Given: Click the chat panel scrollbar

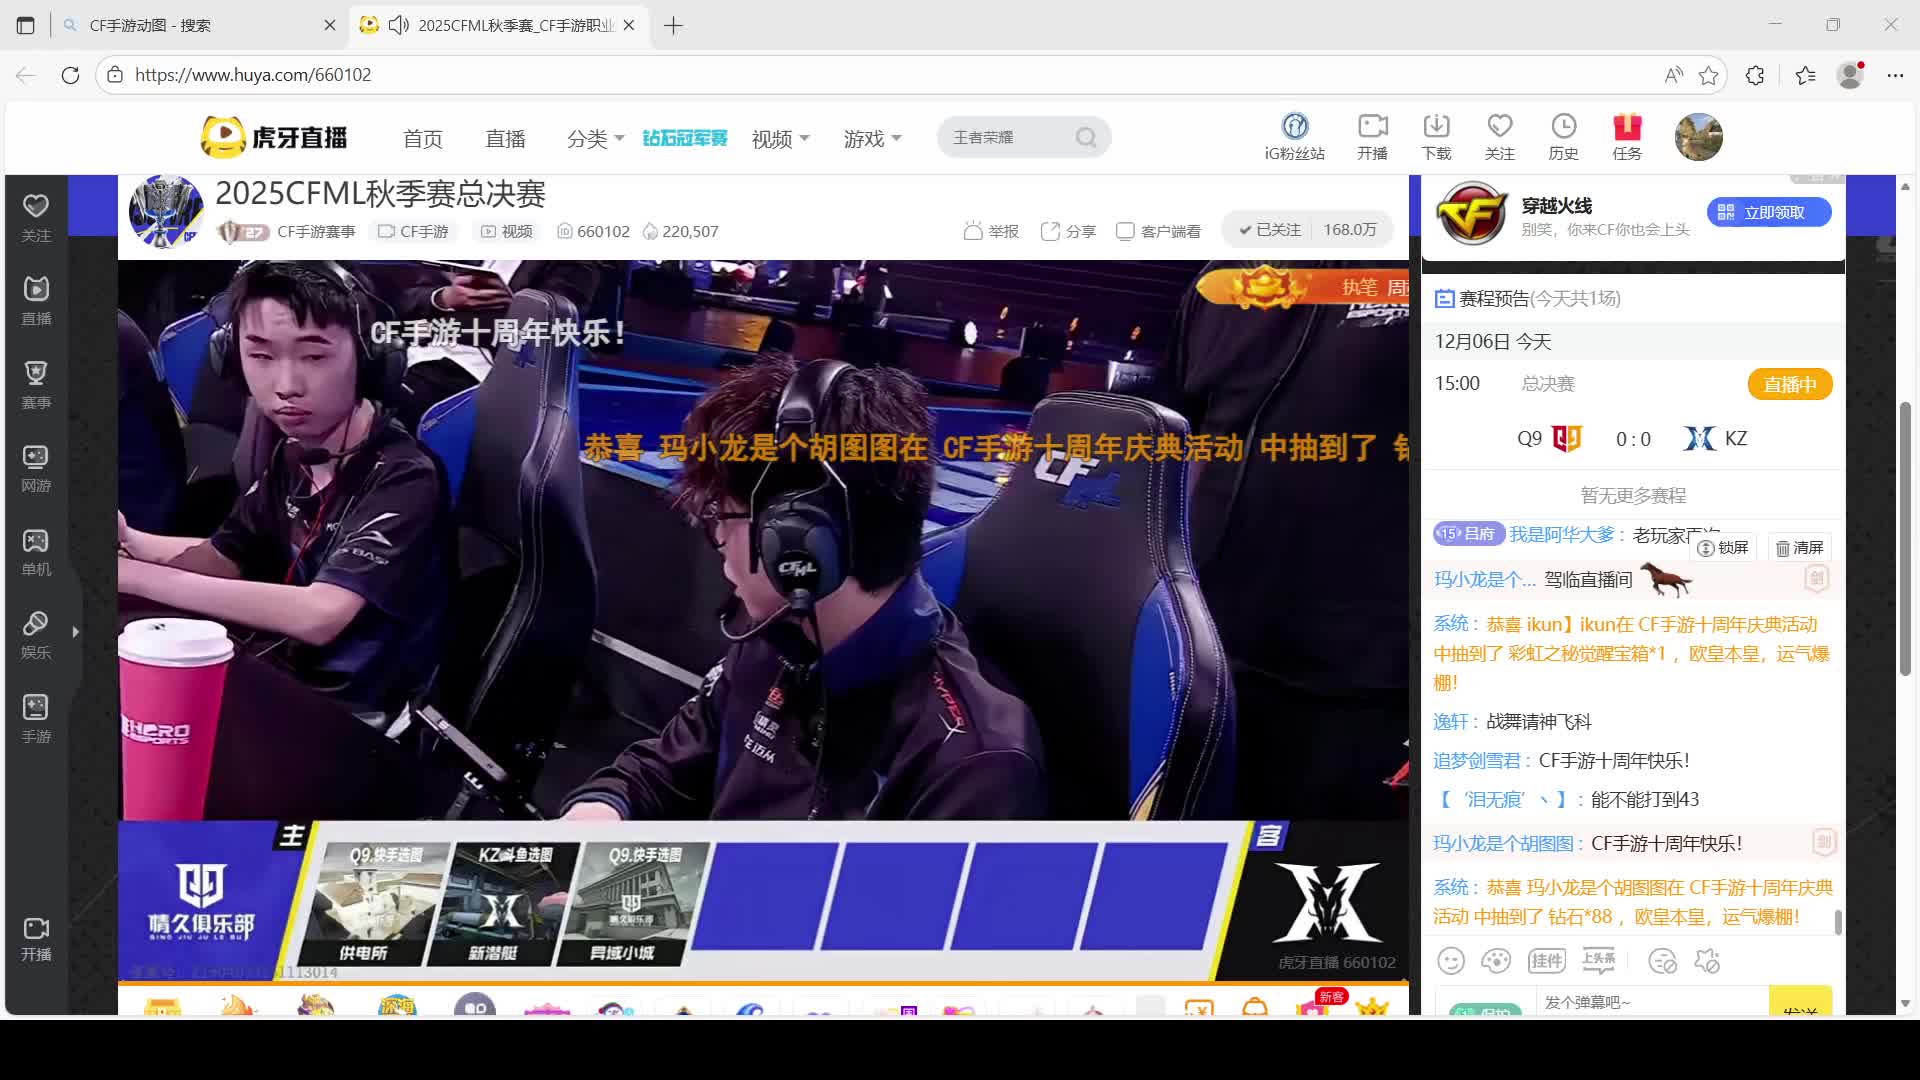Looking at the screenshot, I should pyautogui.click(x=1838, y=921).
